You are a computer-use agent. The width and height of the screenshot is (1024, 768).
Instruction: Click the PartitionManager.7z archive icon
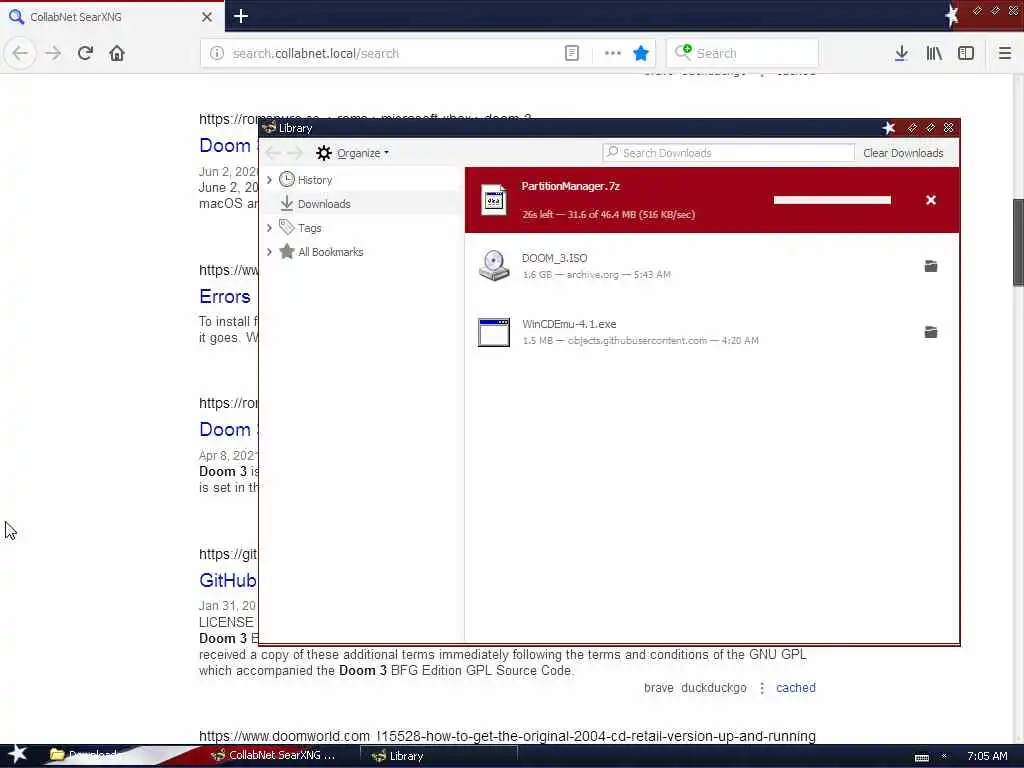[494, 200]
